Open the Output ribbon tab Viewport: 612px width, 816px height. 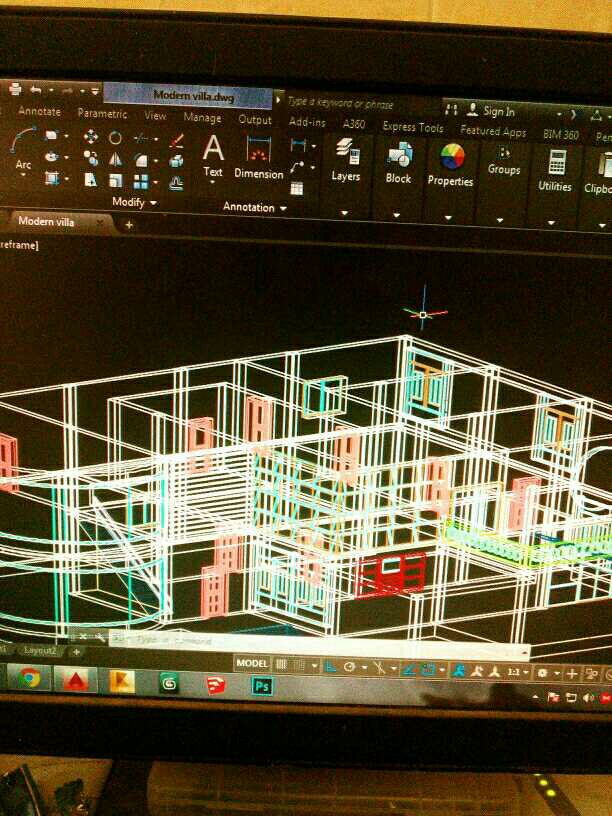coord(255,120)
